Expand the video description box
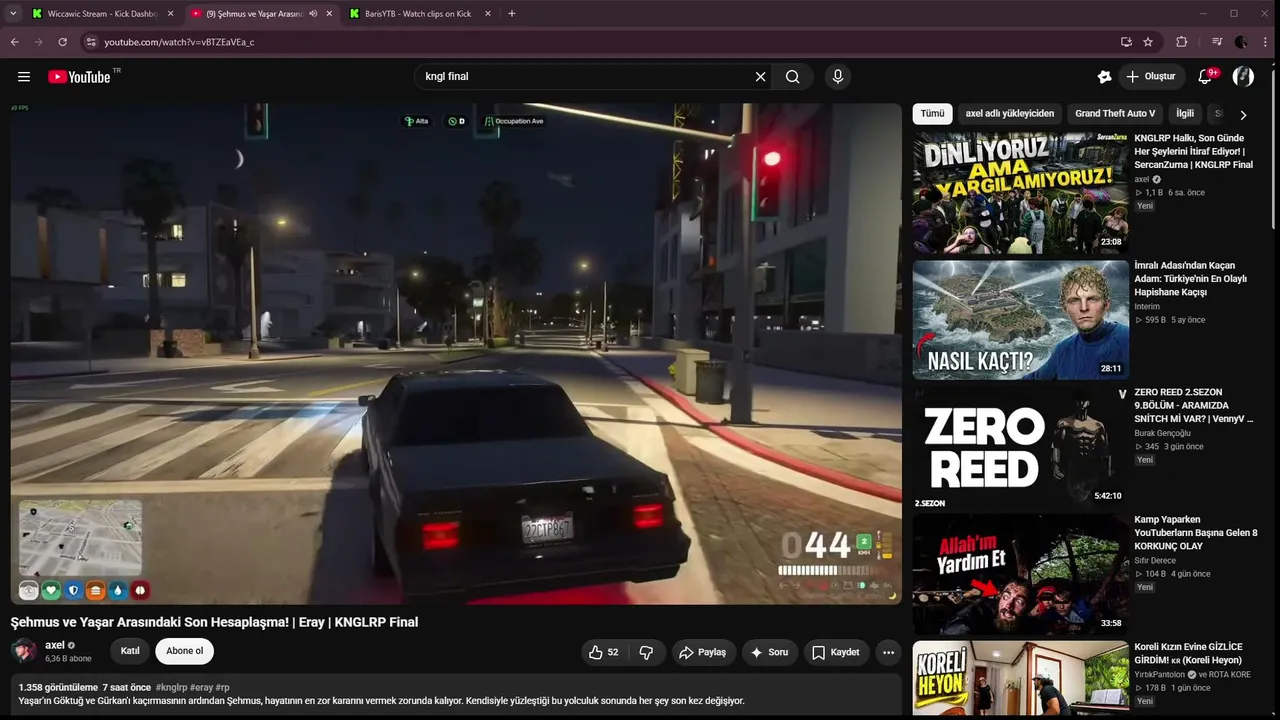The width and height of the screenshot is (1280, 720). coord(456,694)
